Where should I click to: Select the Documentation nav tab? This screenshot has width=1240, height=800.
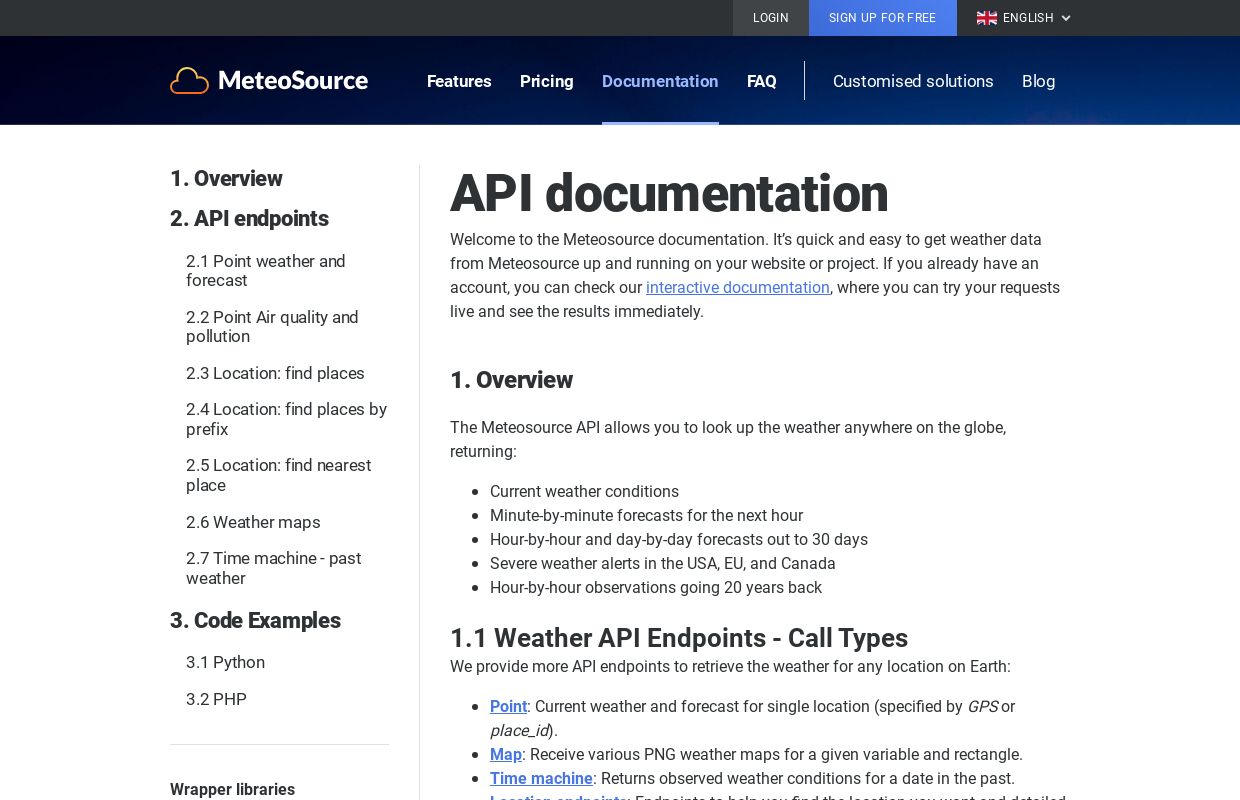click(x=660, y=81)
